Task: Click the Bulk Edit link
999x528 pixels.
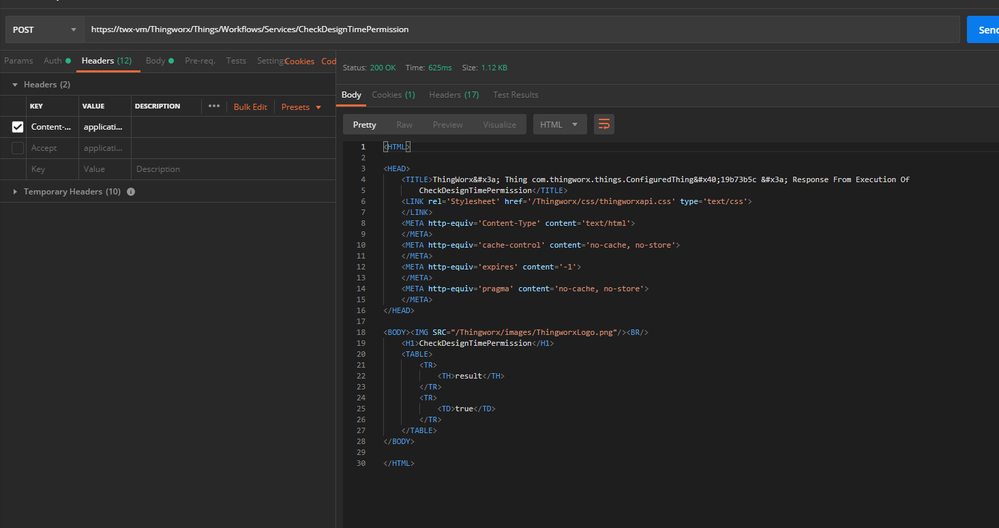Action: [250, 107]
